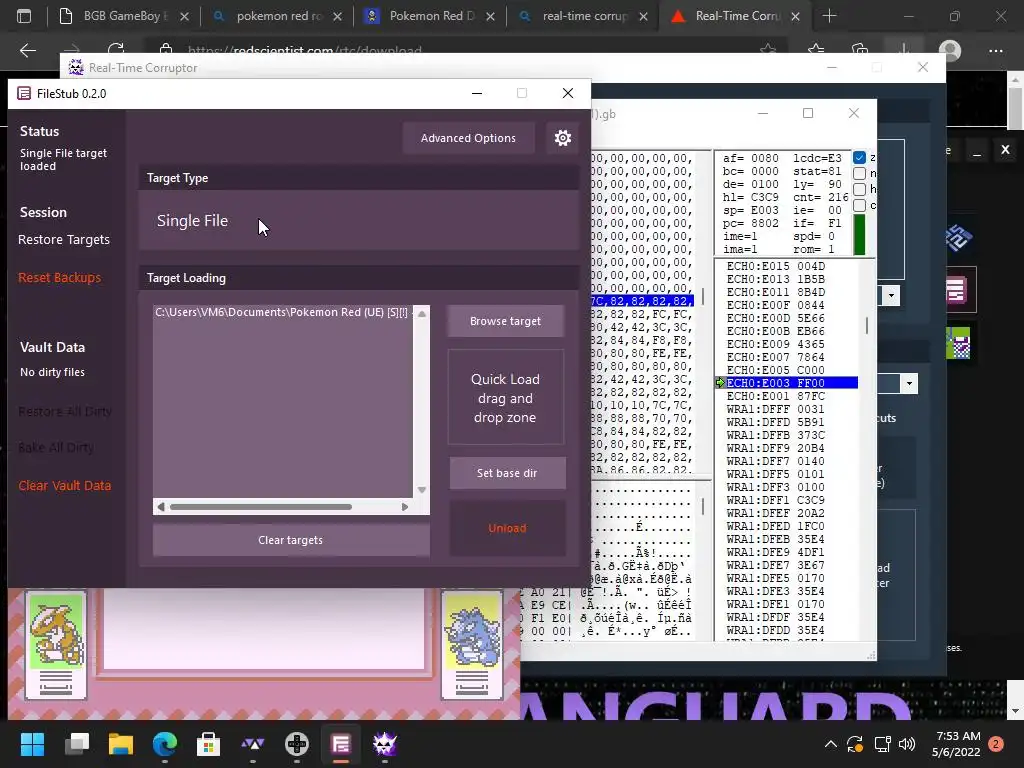Click the target list scroll-down arrow
The image size is (1024, 768).
click(x=422, y=490)
